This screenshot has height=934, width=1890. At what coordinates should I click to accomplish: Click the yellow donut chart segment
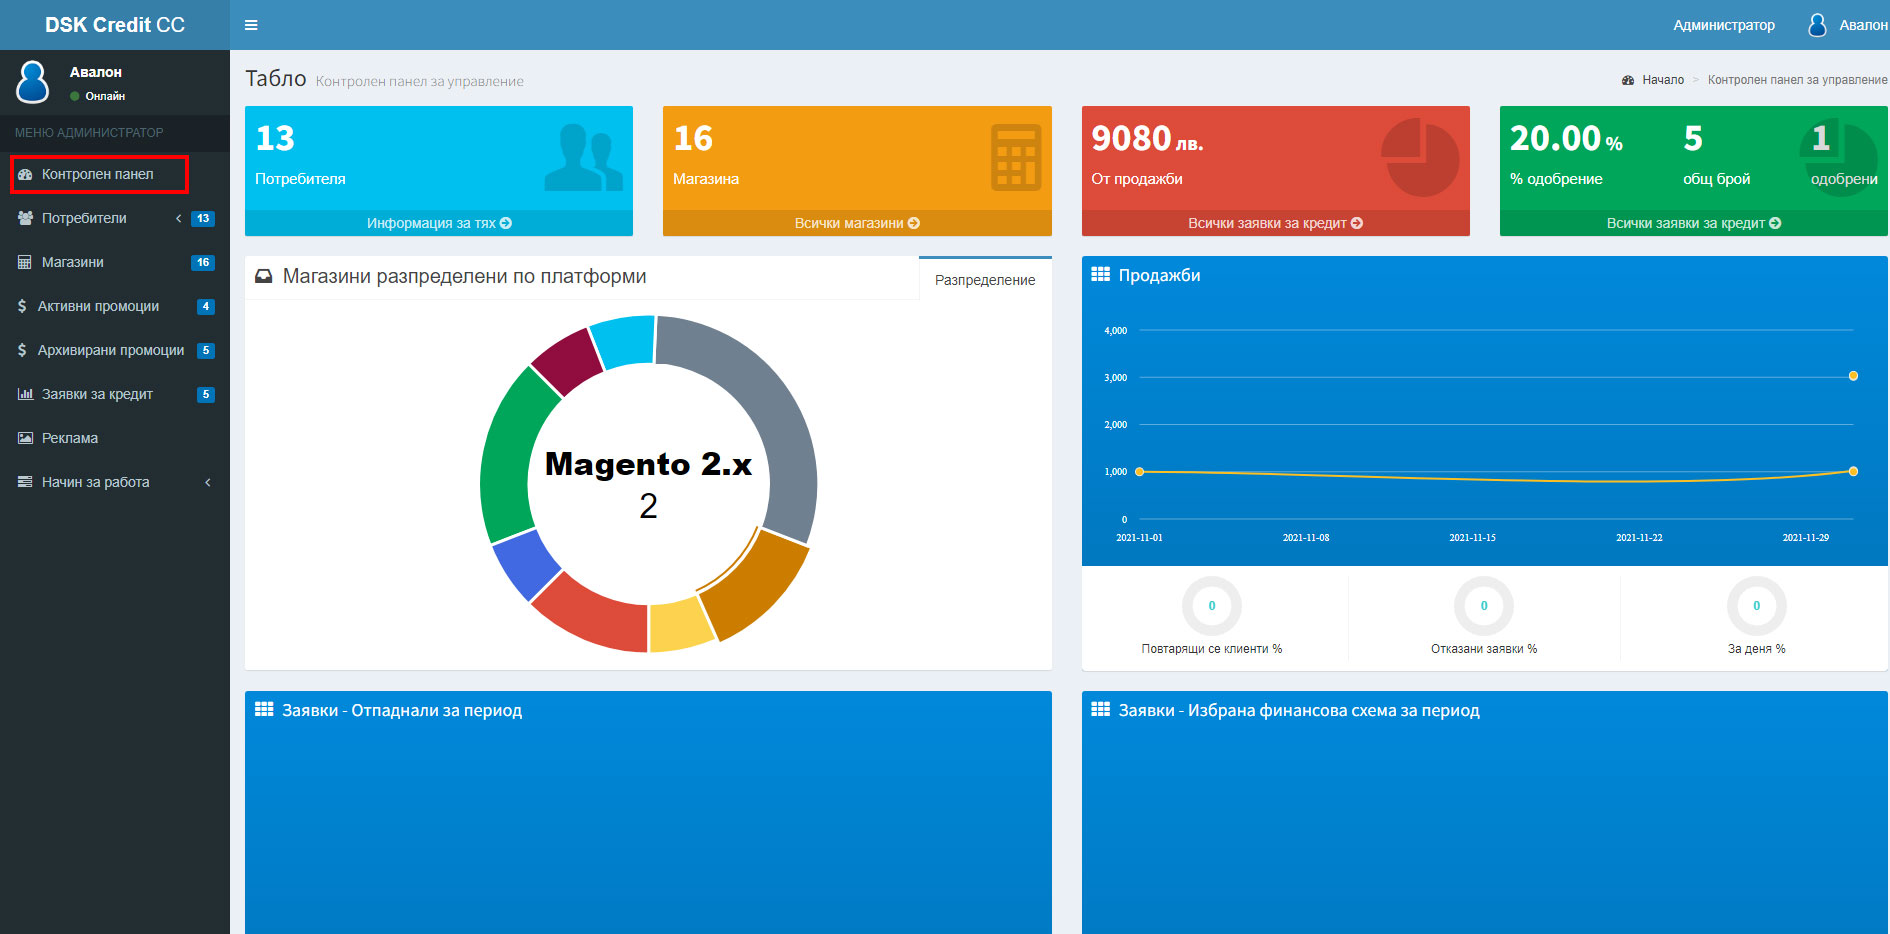click(679, 625)
